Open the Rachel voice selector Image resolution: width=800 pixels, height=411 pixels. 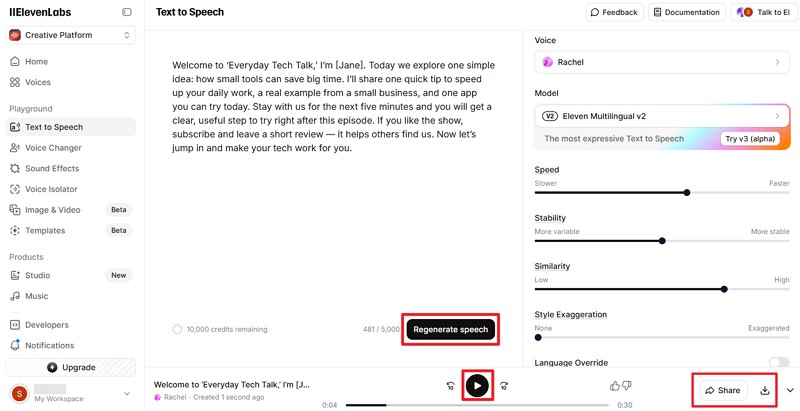[x=662, y=62]
